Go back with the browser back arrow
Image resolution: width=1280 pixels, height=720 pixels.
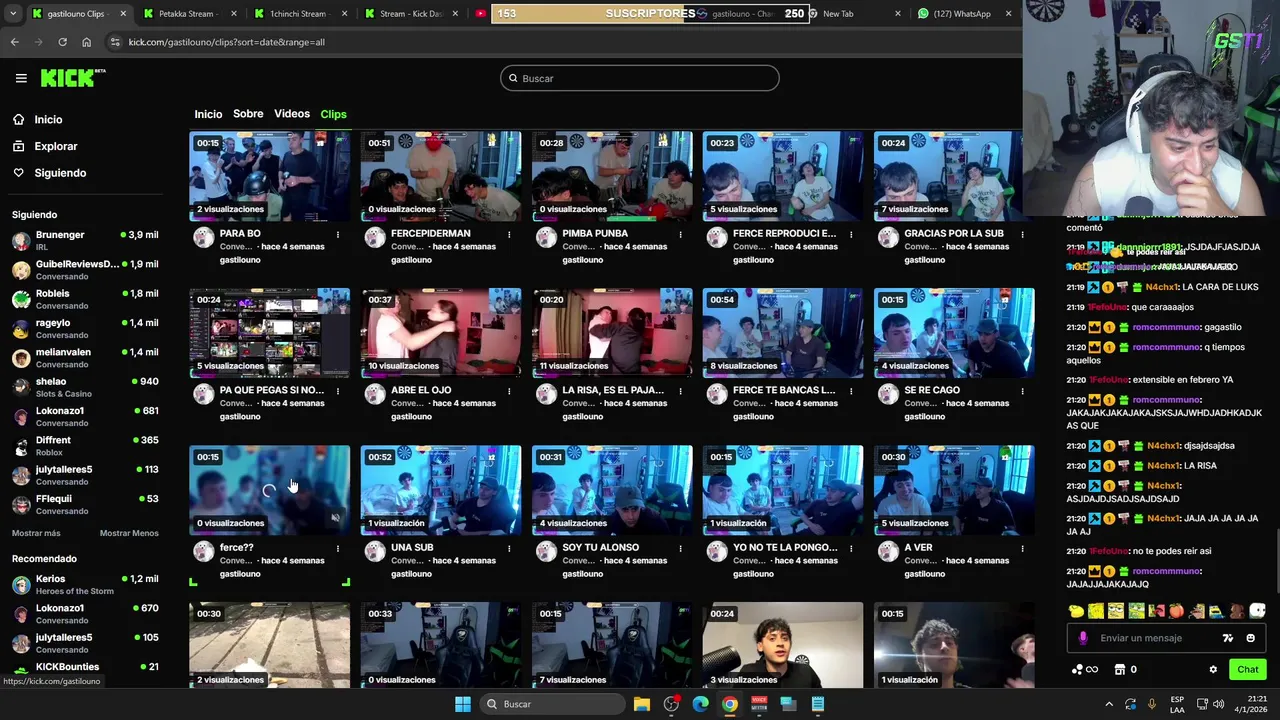15,42
